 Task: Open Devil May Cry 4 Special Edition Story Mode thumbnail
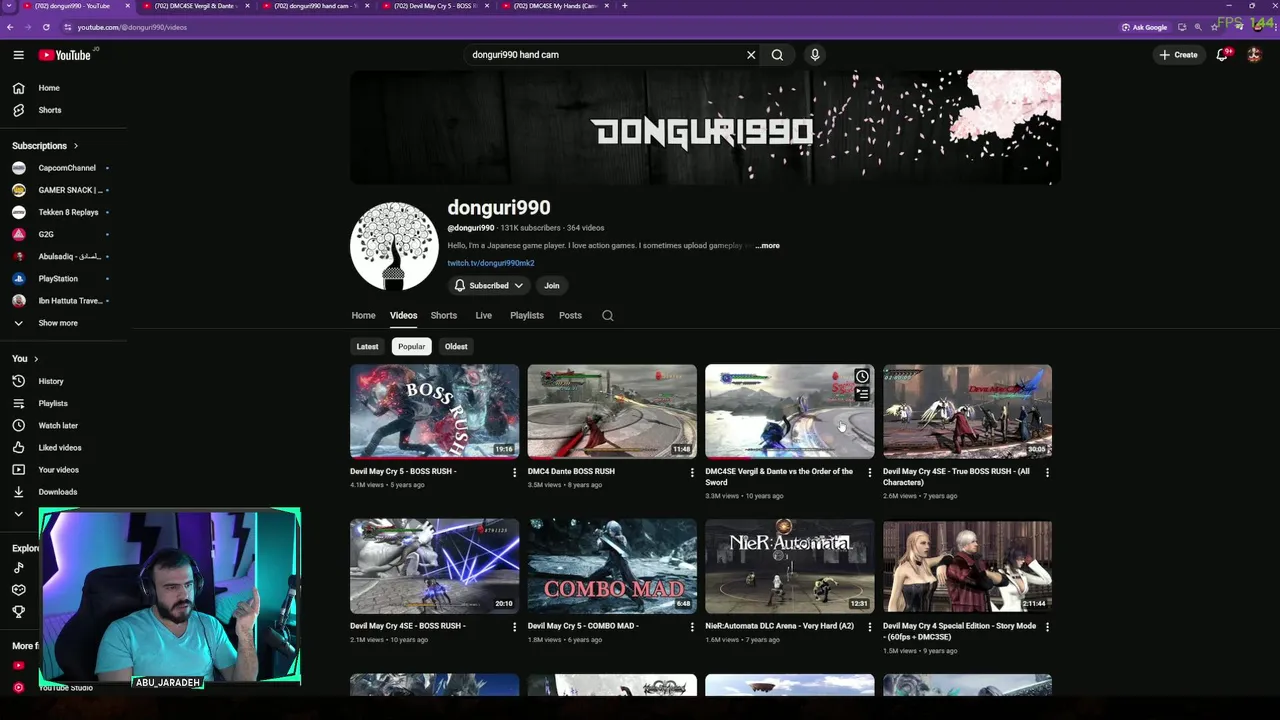point(967,566)
